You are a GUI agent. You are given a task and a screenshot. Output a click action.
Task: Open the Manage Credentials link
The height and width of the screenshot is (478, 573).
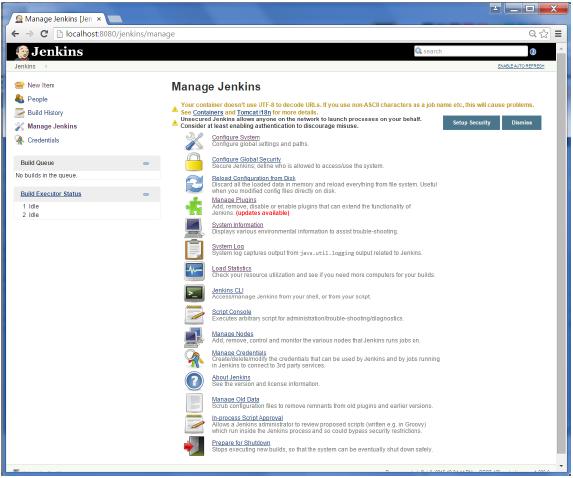(x=239, y=353)
